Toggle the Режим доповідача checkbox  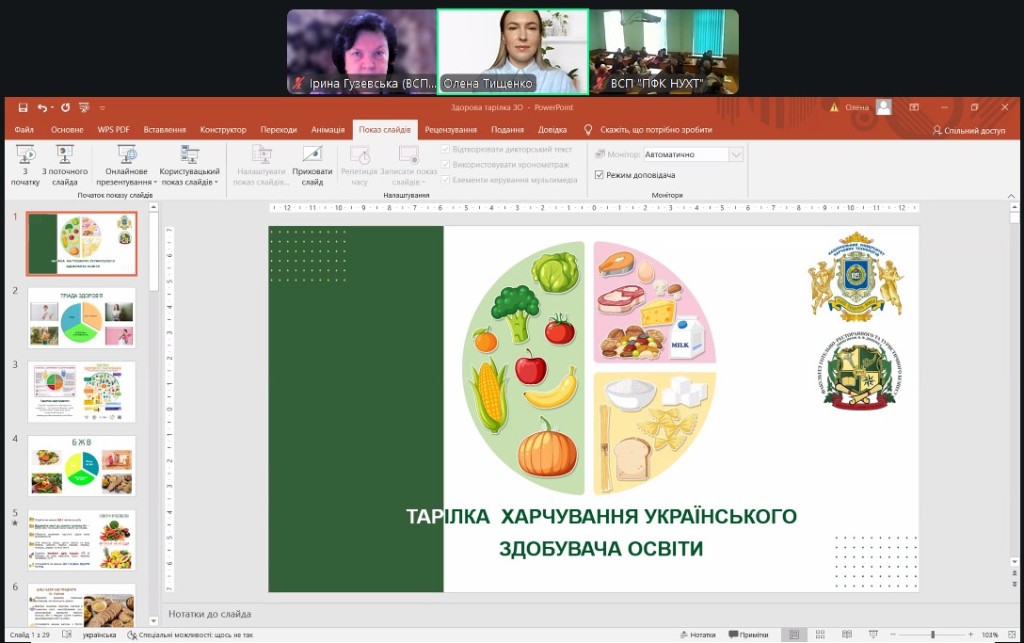599,175
